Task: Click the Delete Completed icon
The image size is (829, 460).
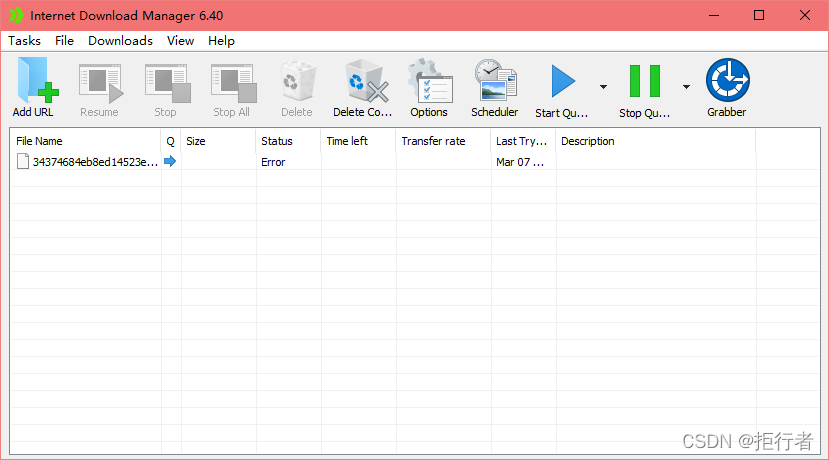Action: [366, 81]
